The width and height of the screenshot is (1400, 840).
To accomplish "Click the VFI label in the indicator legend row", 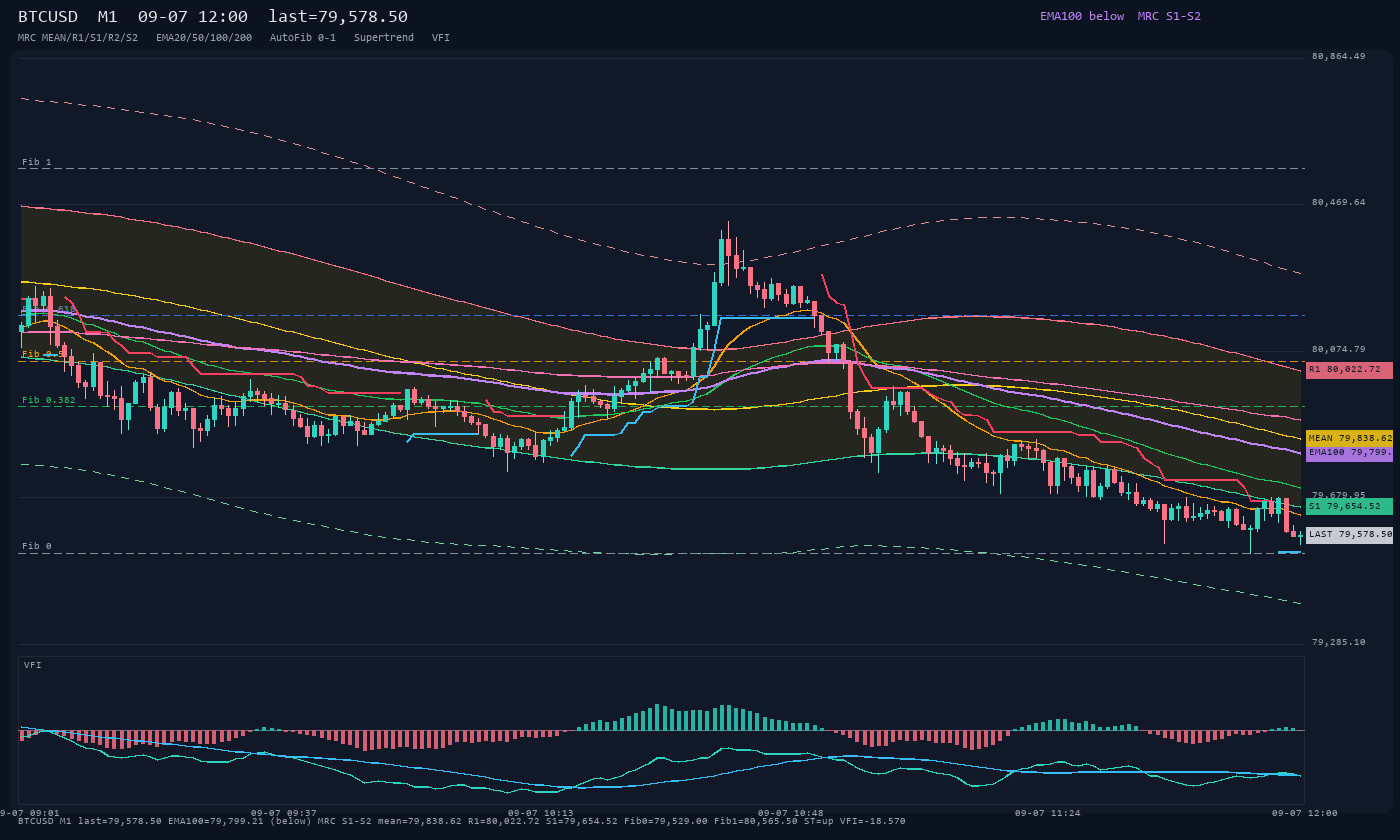I will click(x=441, y=38).
